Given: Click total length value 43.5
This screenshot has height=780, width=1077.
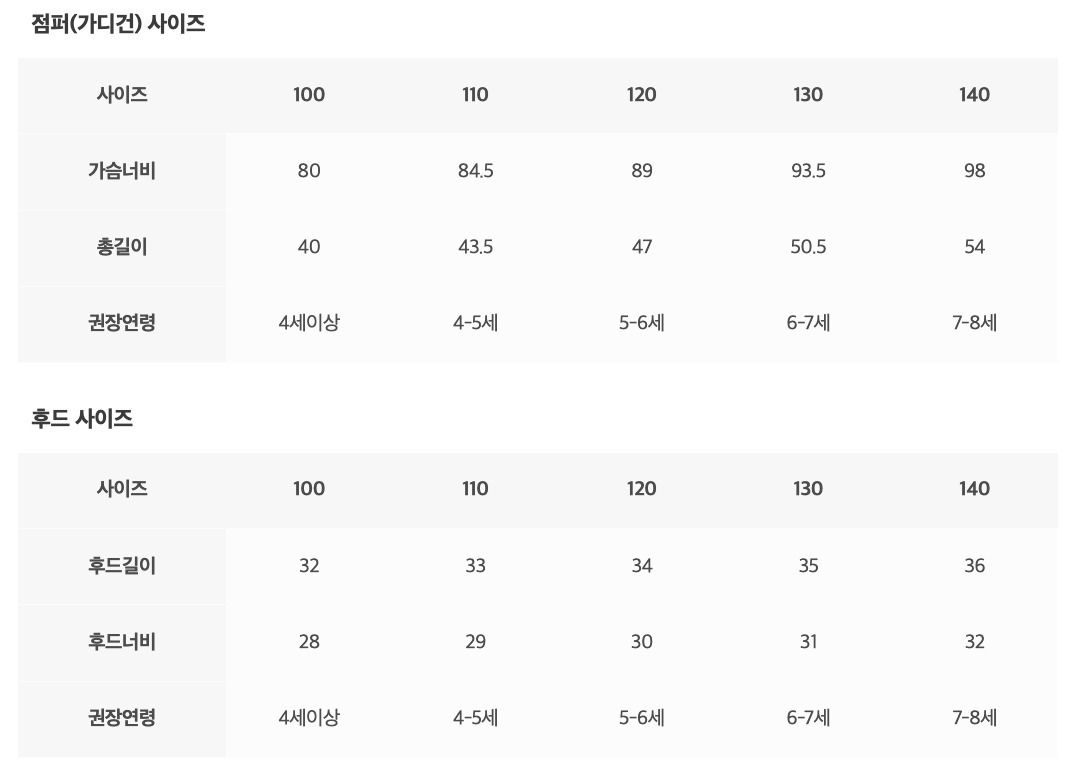Looking at the screenshot, I should (x=475, y=247).
